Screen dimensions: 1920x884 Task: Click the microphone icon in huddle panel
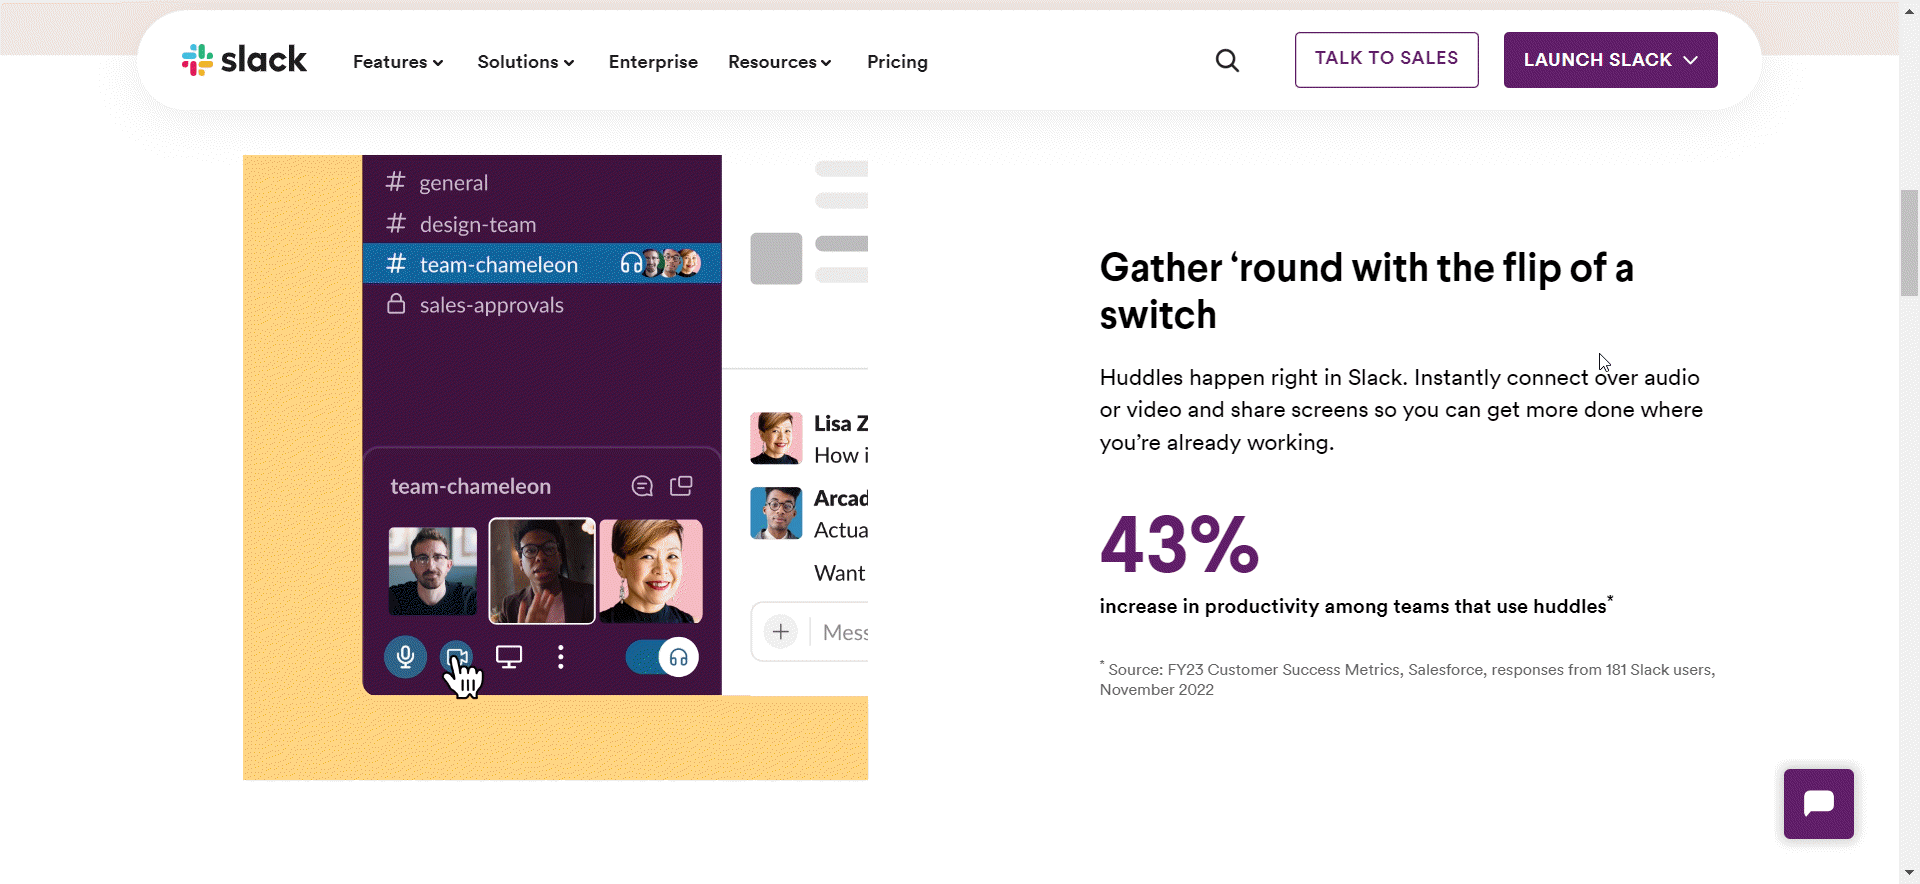point(405,657)
